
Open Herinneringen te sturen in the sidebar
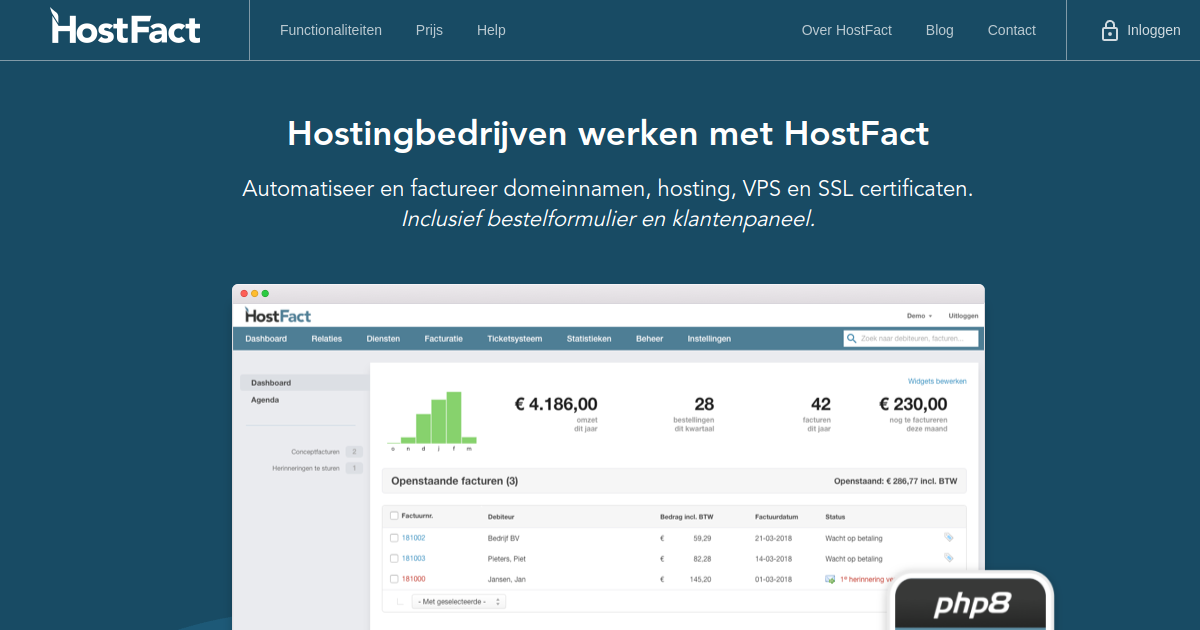tap(305, 468)
